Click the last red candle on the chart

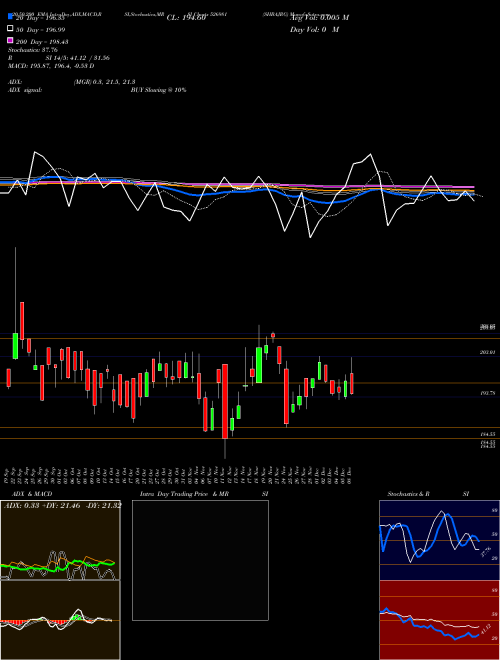[x=351, y=383]
